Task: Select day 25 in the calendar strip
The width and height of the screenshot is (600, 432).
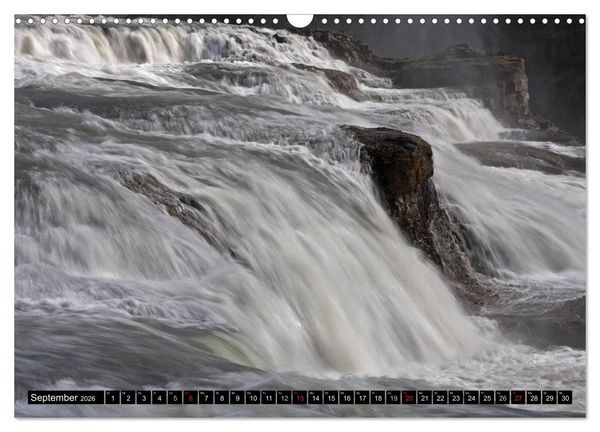Action: pyautogui.click(x=487, y=398)
